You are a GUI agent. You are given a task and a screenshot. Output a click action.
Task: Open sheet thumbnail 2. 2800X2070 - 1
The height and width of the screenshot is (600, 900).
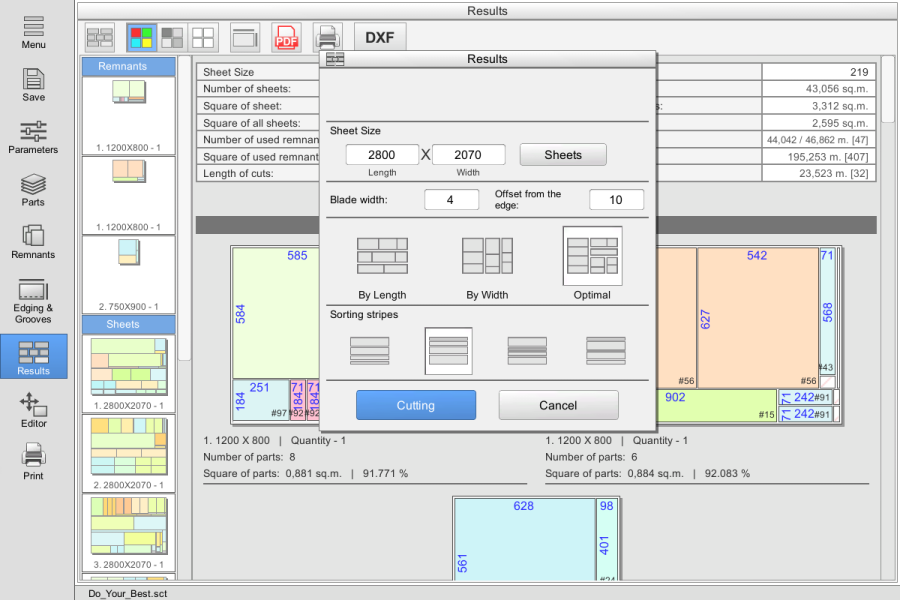pos(129,454)
